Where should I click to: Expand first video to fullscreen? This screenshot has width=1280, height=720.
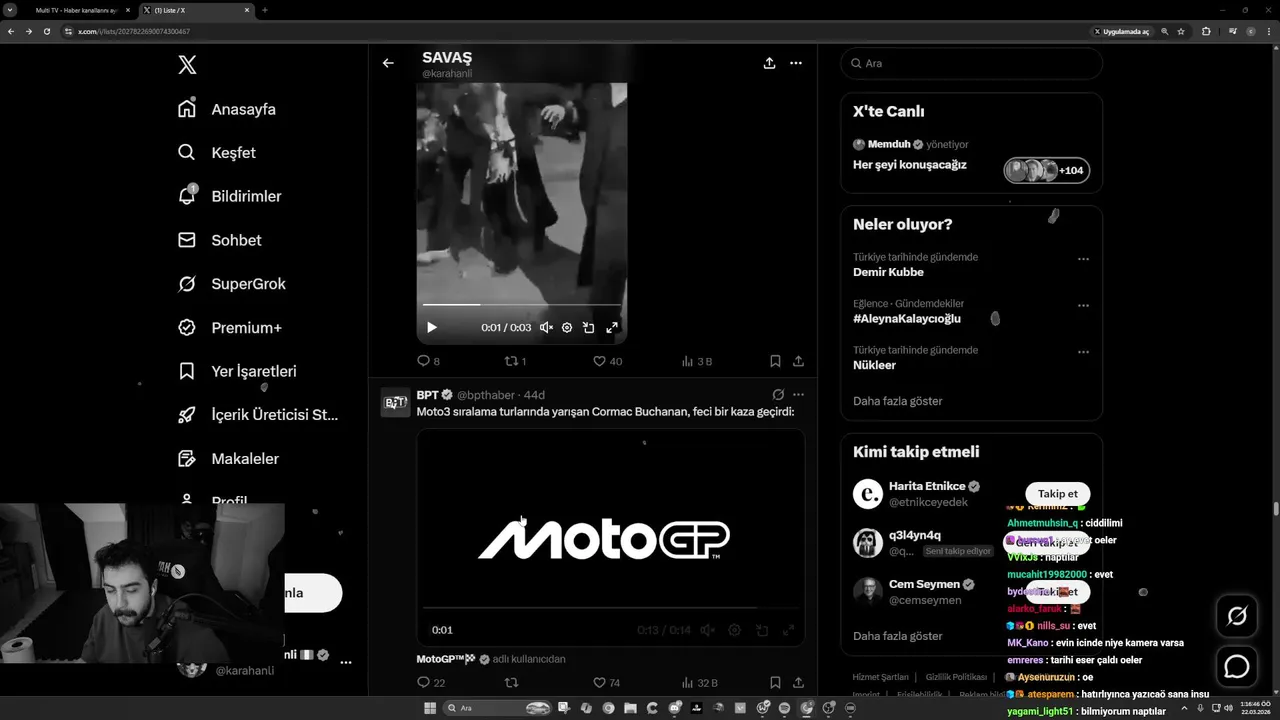point(612,327)
